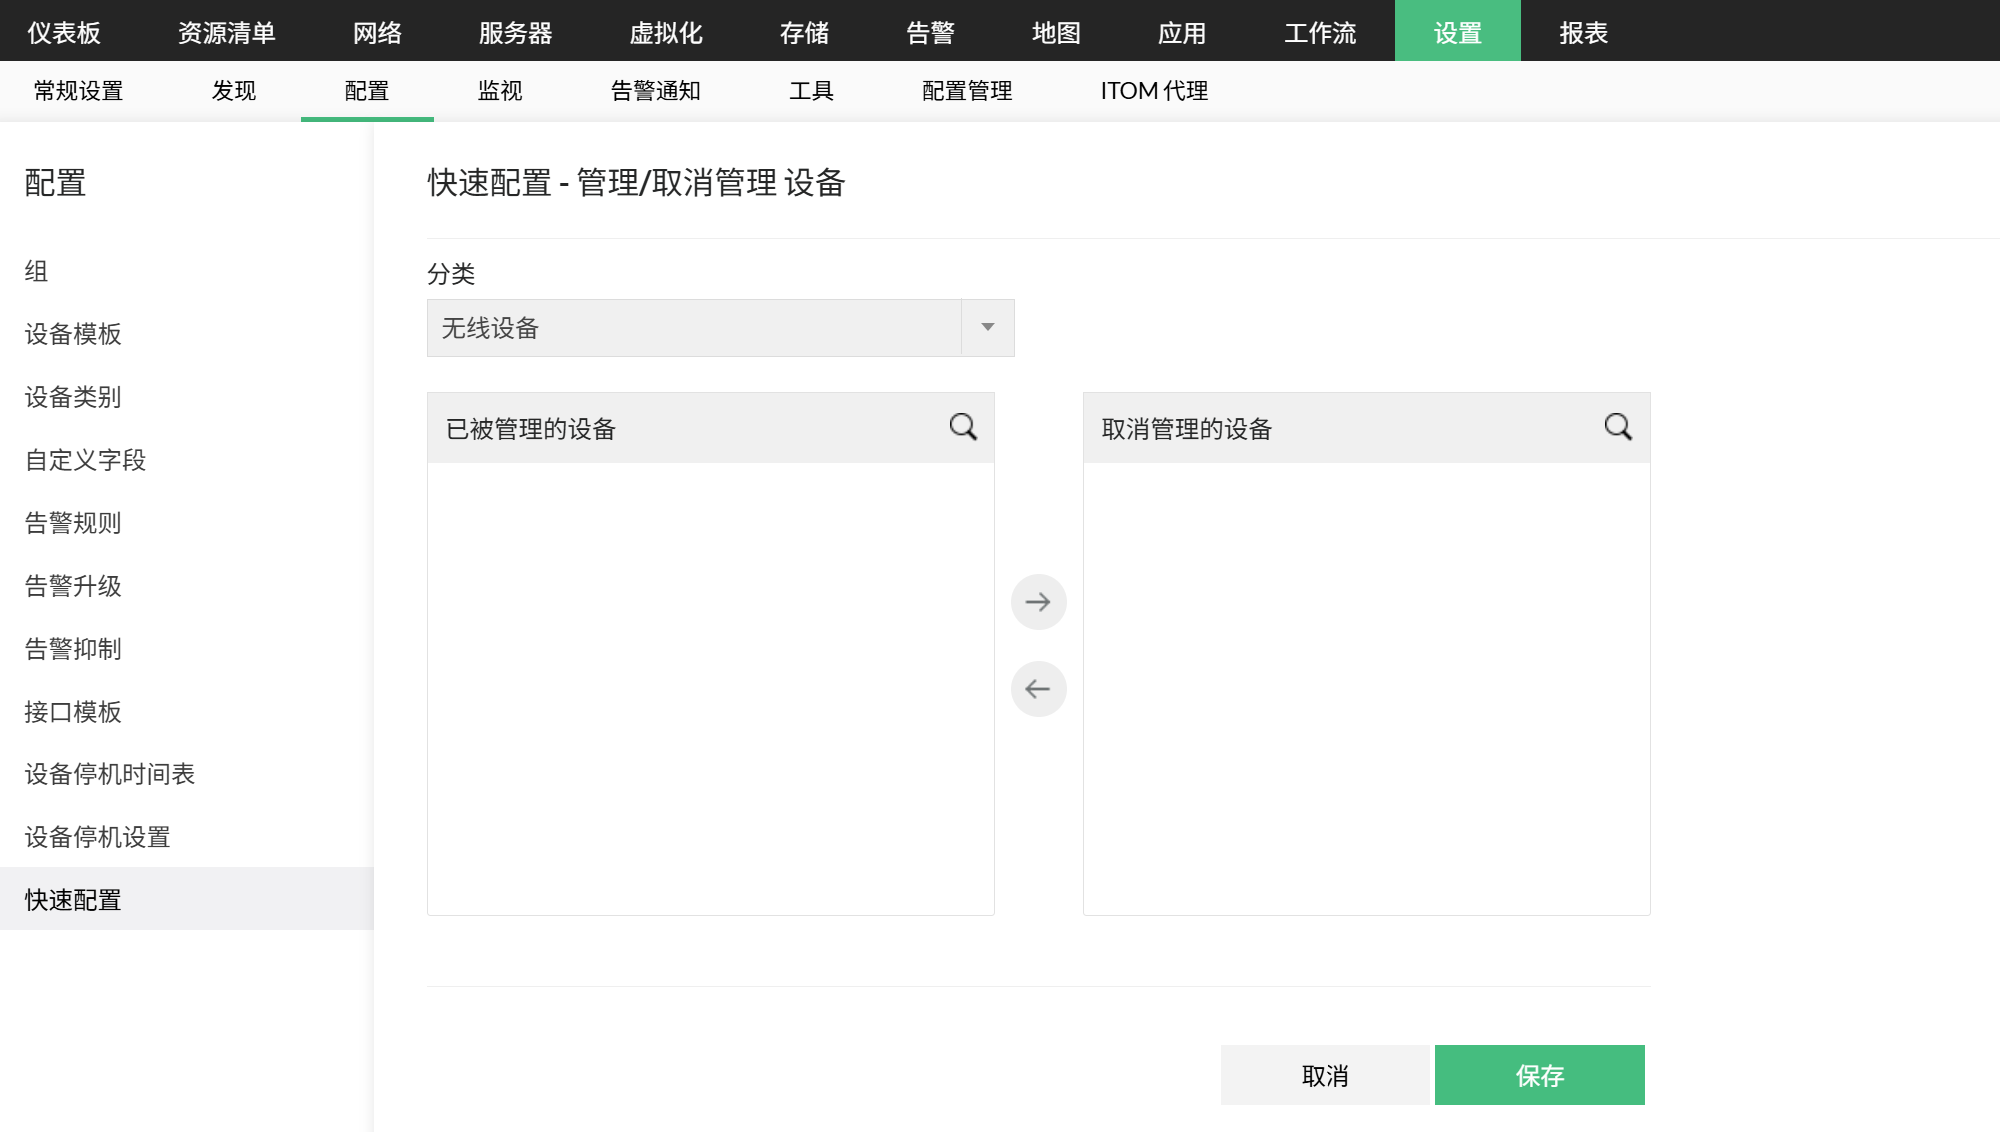
Task: Switch to the 配置 sub-tab
Action: pos(367,91)
